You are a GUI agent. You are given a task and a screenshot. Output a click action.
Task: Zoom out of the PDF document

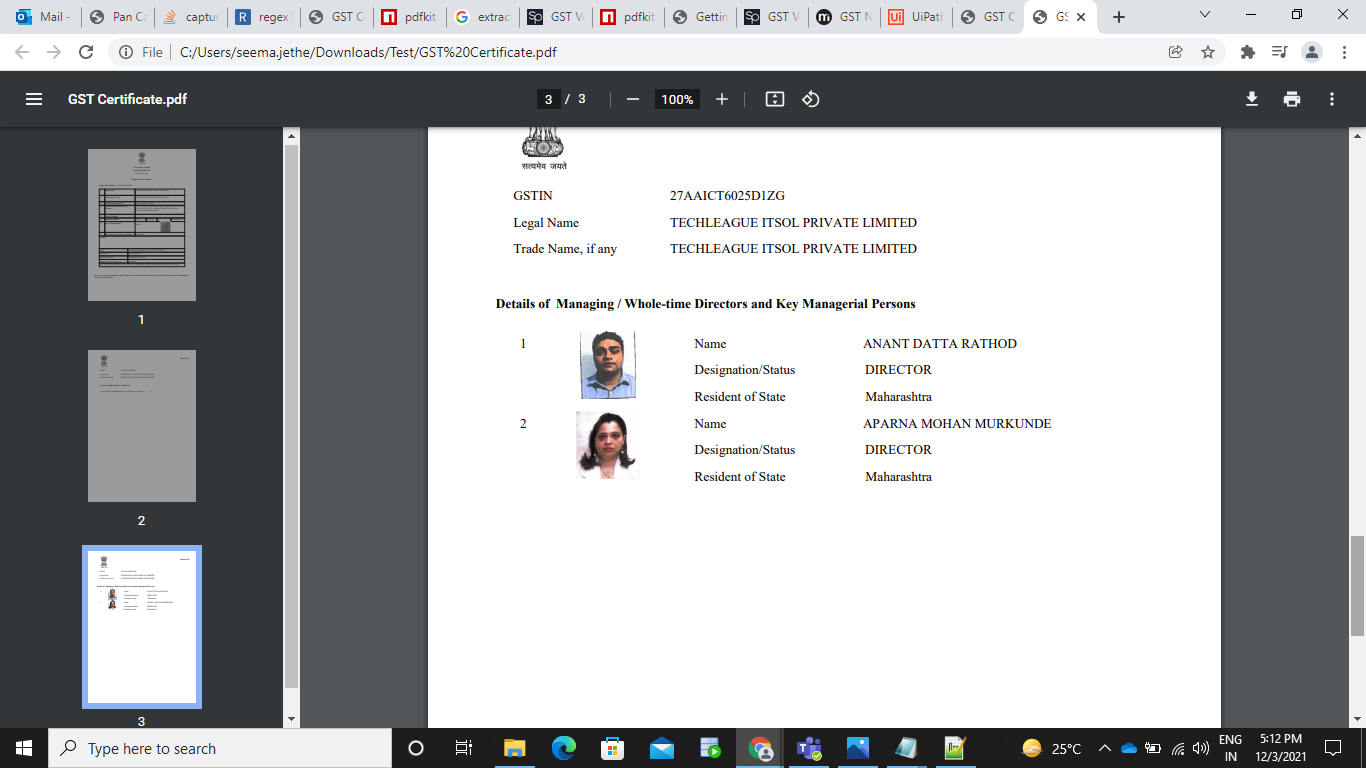[632, 99]
